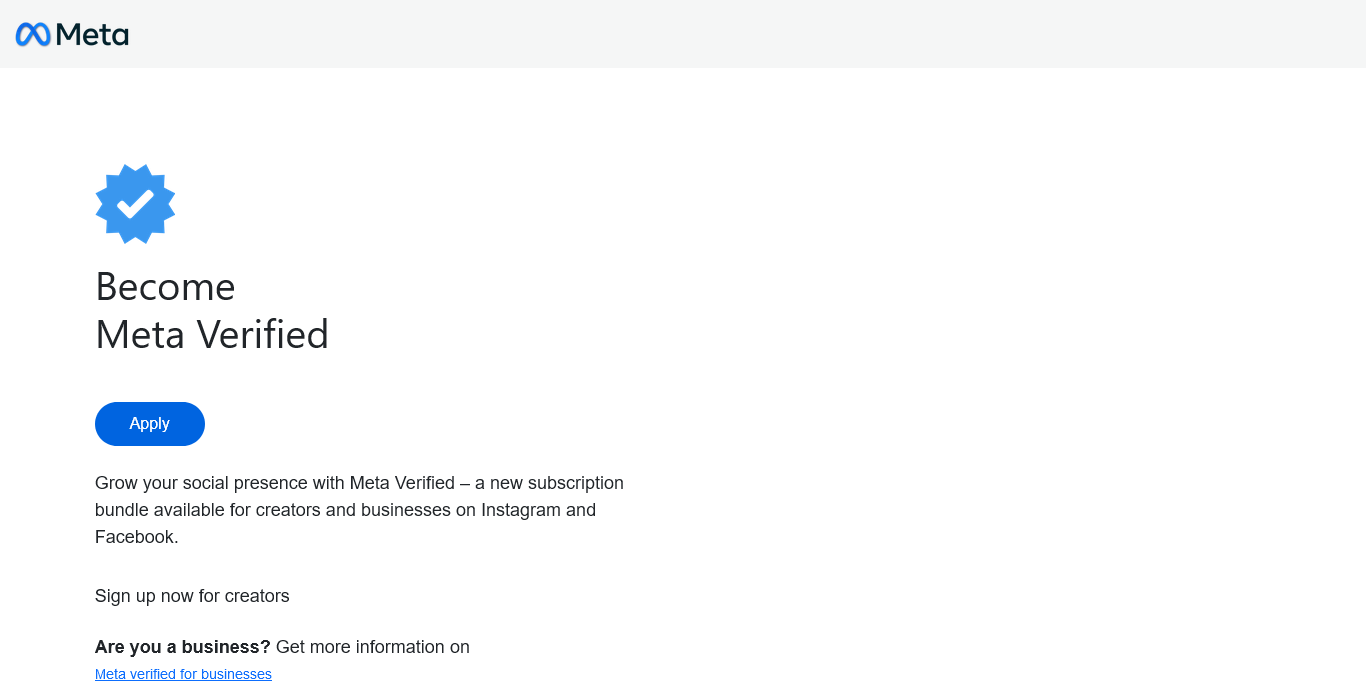
Task: Click white checkmark inside verified badge
Action: pyautogui.click(x=135, y=204)
